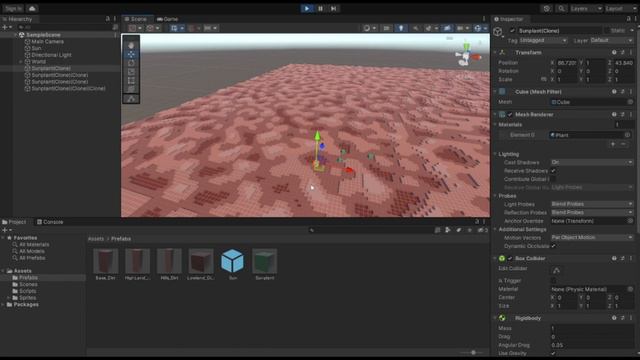Switch to the Game tab
This screenshot has height=360, width=640.
coord(167,19)
